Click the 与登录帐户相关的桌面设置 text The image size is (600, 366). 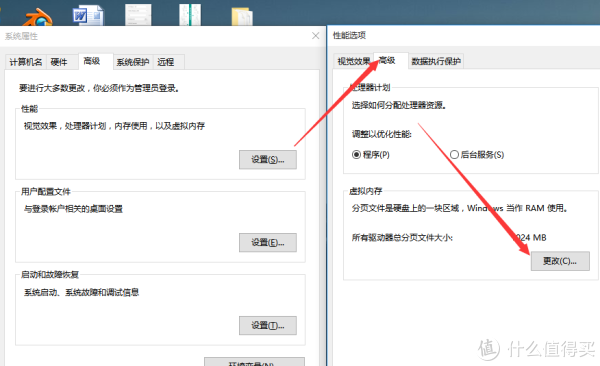73,209
